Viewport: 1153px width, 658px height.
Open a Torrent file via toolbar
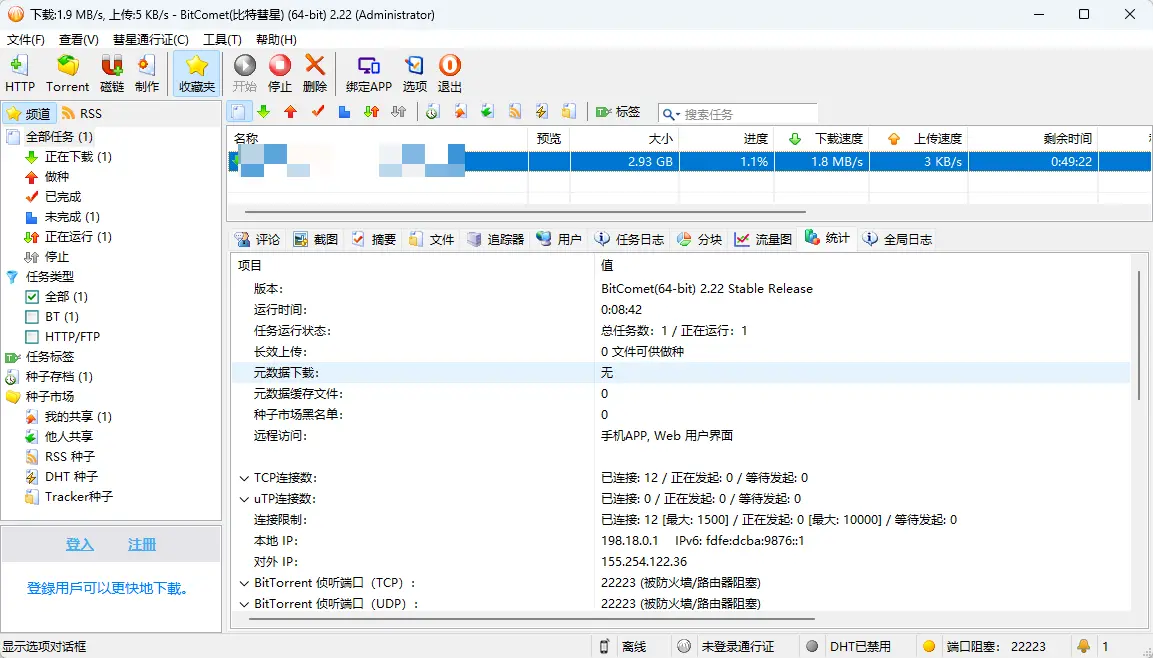tap(67, 74)
